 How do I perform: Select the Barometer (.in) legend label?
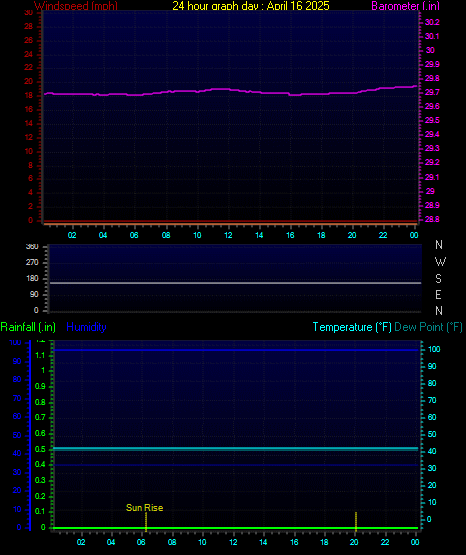[405, 5]
